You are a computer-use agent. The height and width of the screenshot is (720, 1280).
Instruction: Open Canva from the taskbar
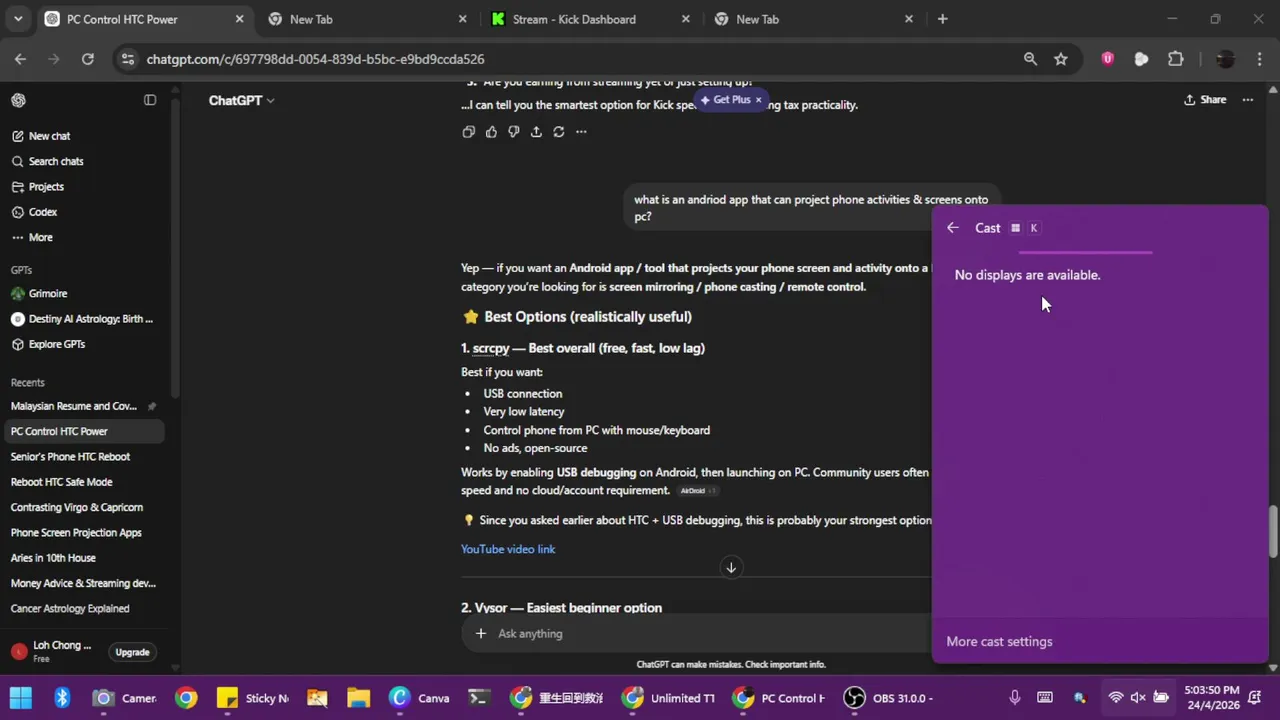click(x=419, y=698)
